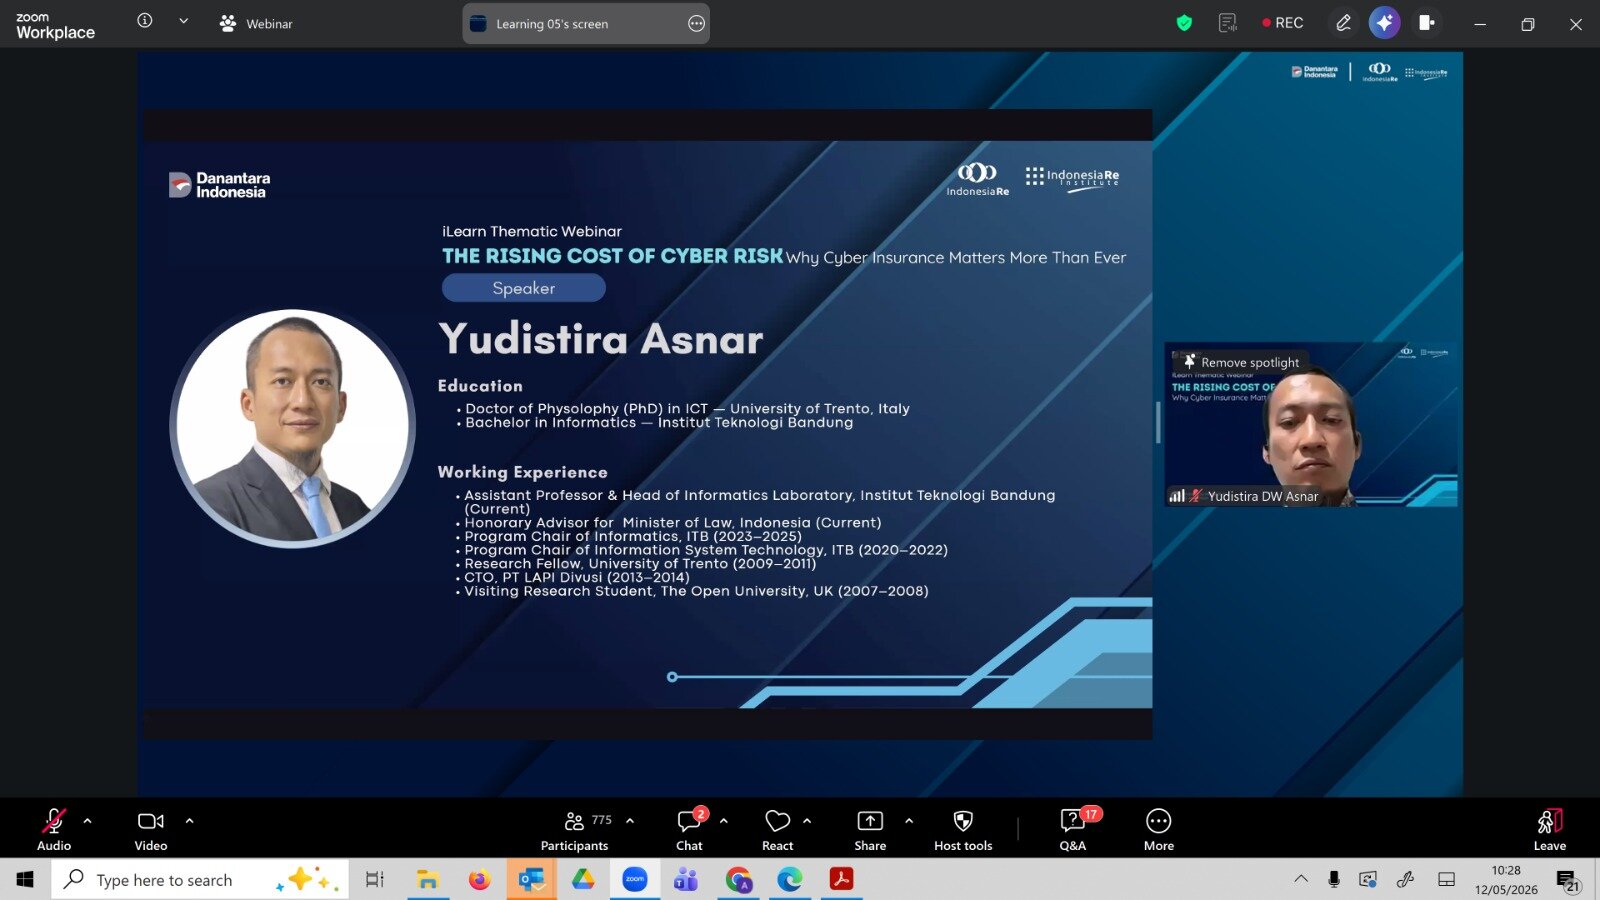This screenshot has width=1600, height=900.
Task: Click the Share screen button
Action: pyautogui.click(x=870, y=829)
